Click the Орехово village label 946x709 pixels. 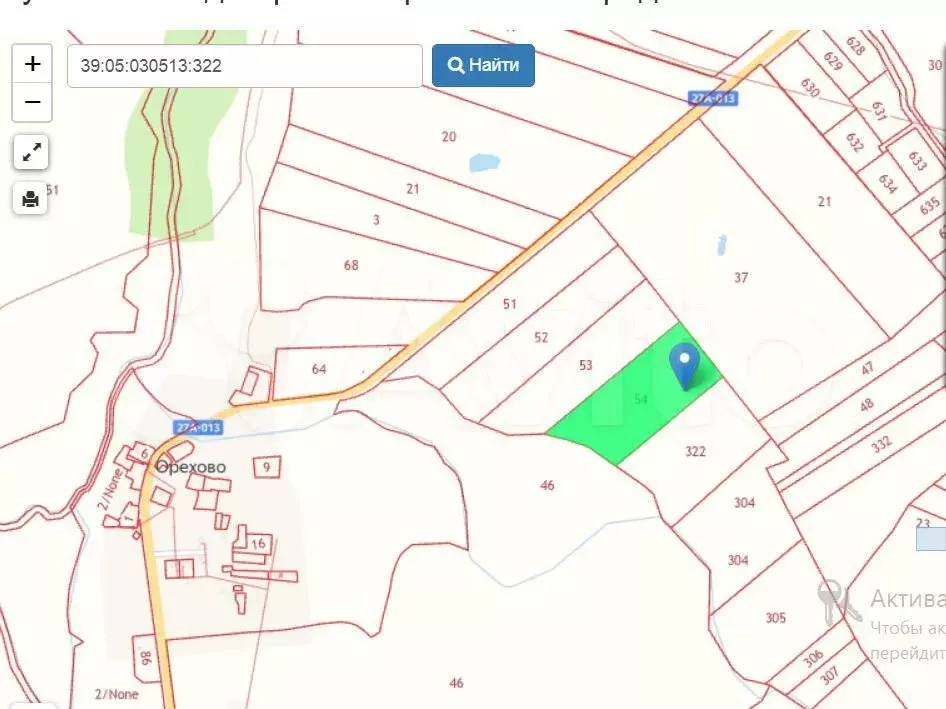point(190,467)
